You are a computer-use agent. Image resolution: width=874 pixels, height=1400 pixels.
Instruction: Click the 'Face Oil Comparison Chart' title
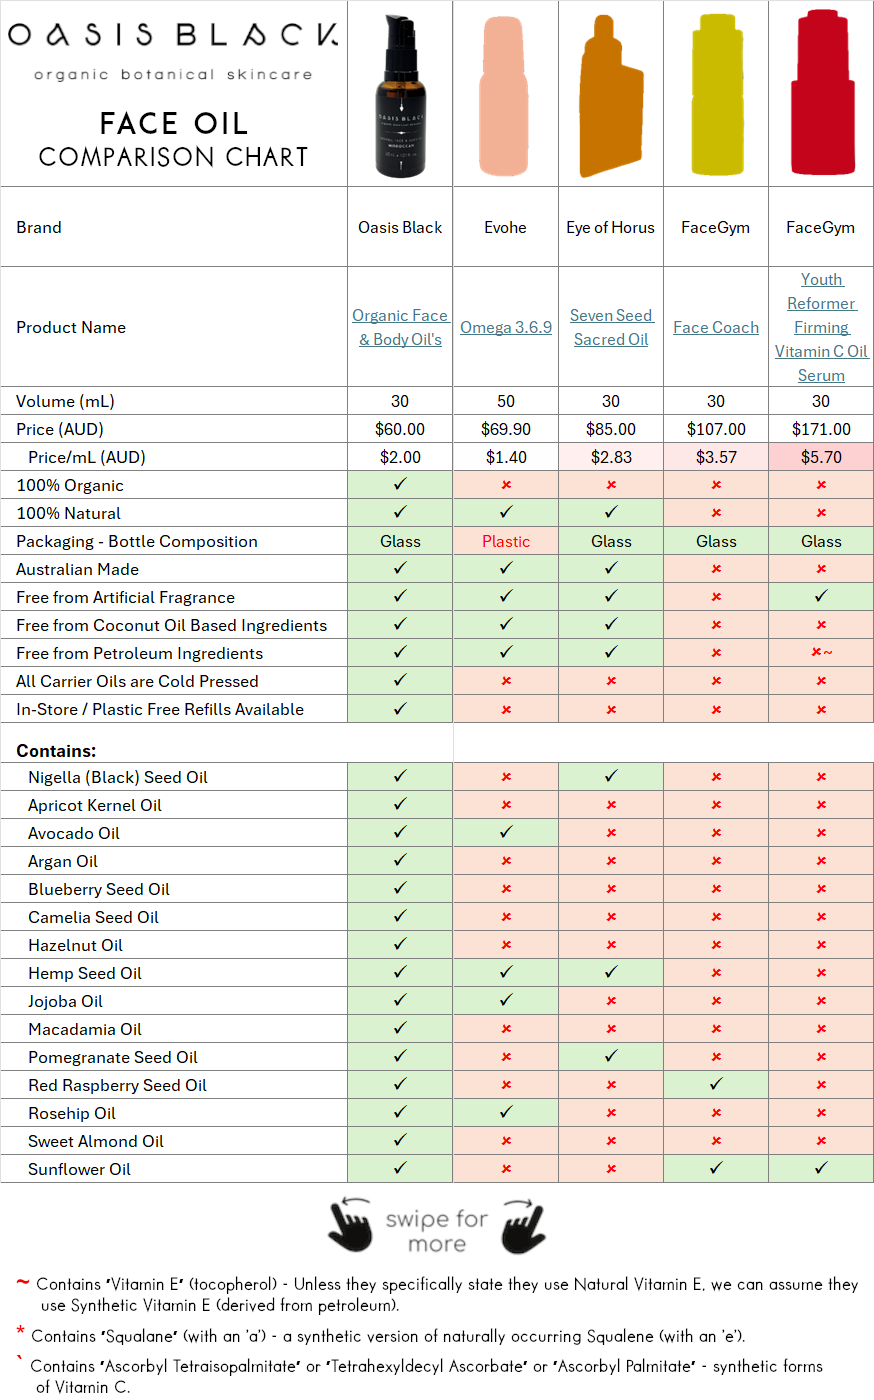[x=173, y=139]
